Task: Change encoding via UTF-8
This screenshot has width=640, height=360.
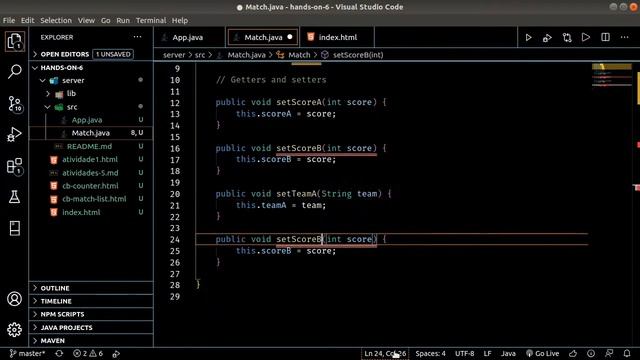Action: (464, 353)
